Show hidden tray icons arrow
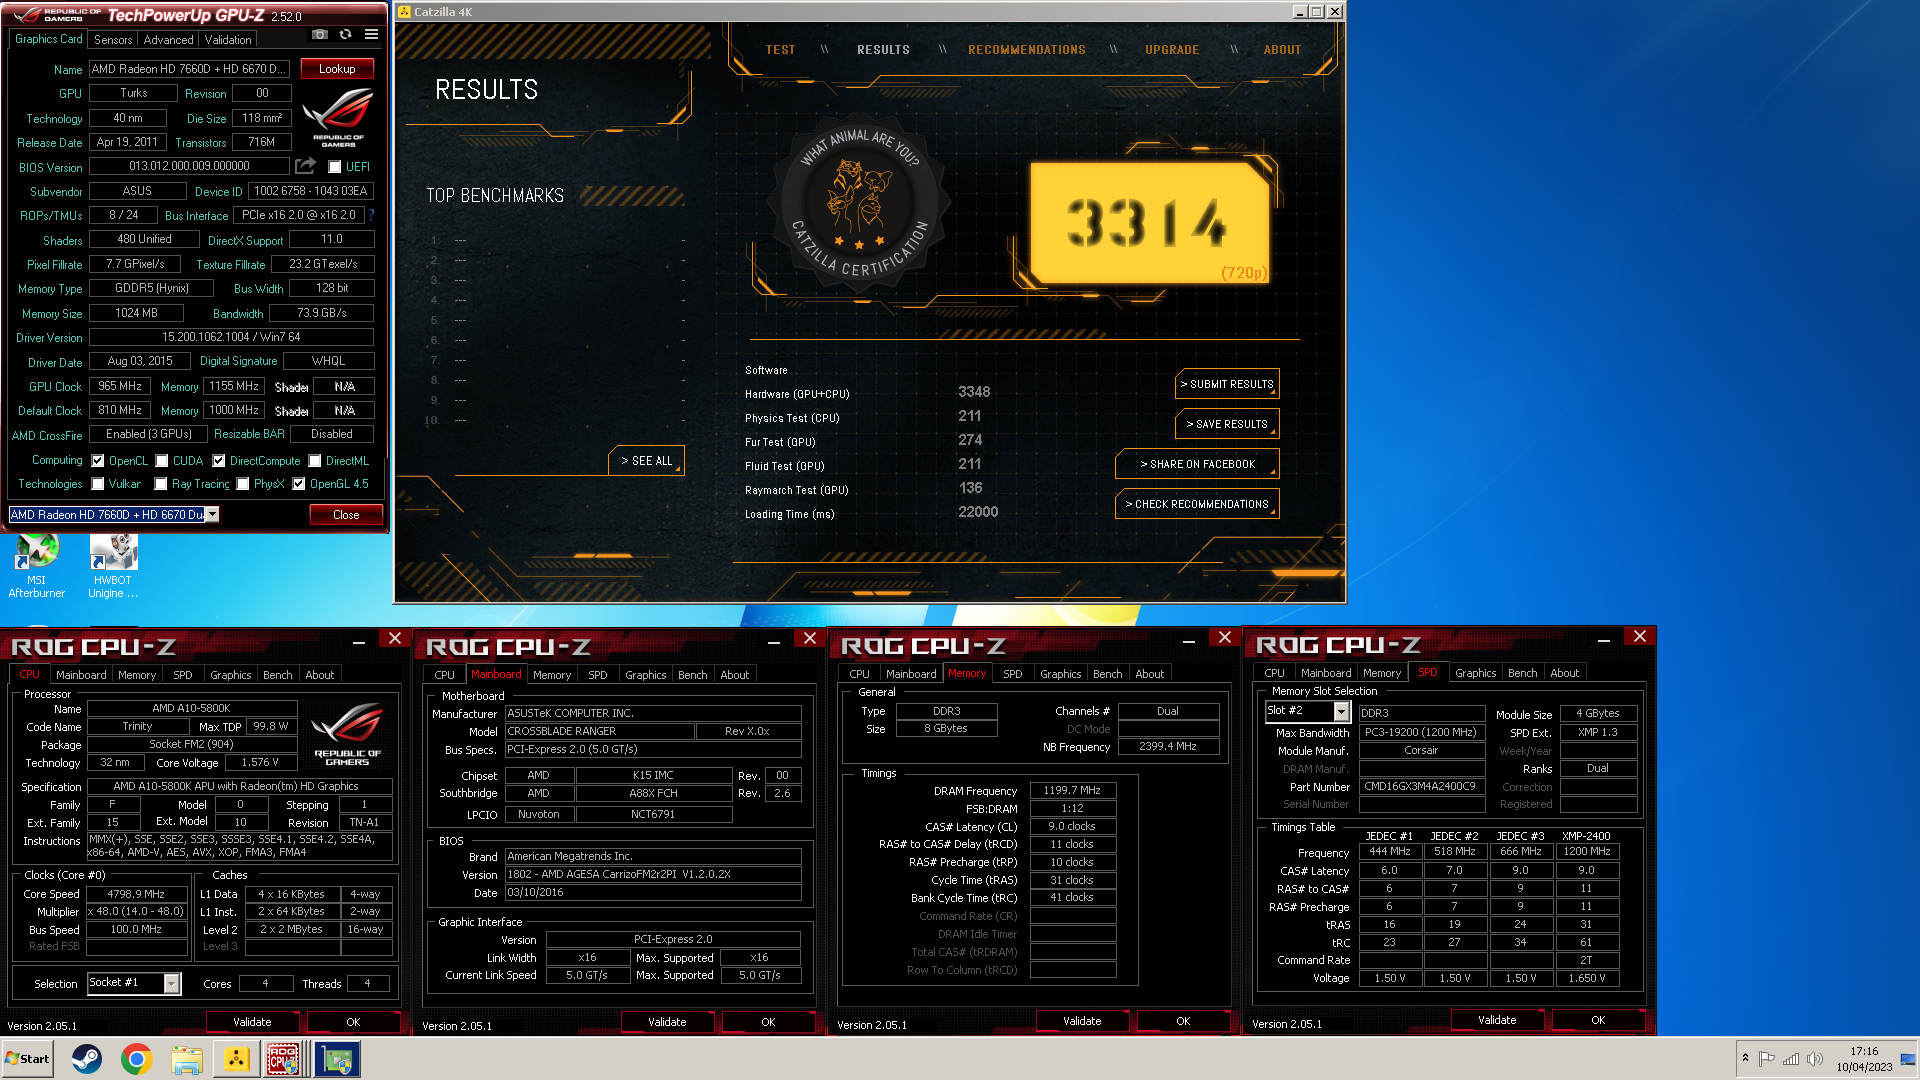1920x1080 pixels. 1745,1058
